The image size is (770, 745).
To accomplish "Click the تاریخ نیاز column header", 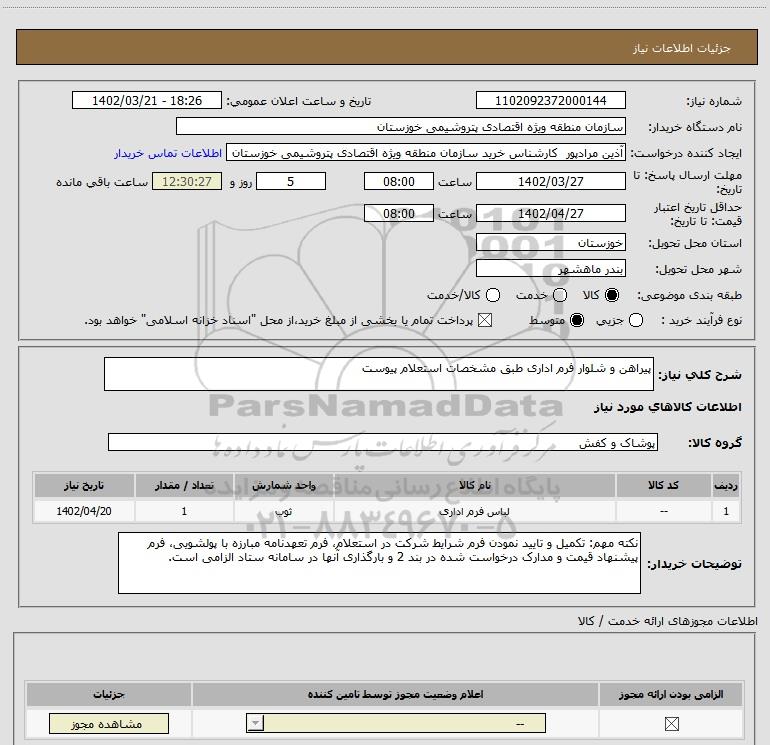I will click(84, 485).
